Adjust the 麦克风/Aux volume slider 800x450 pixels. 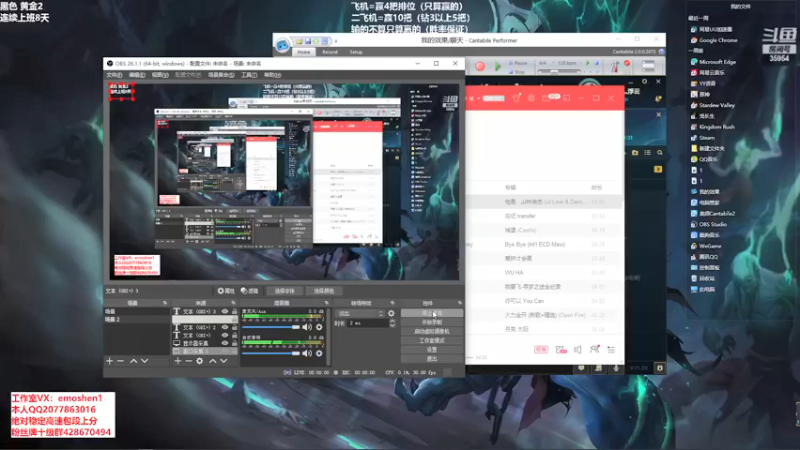click(x=271, y=327)
